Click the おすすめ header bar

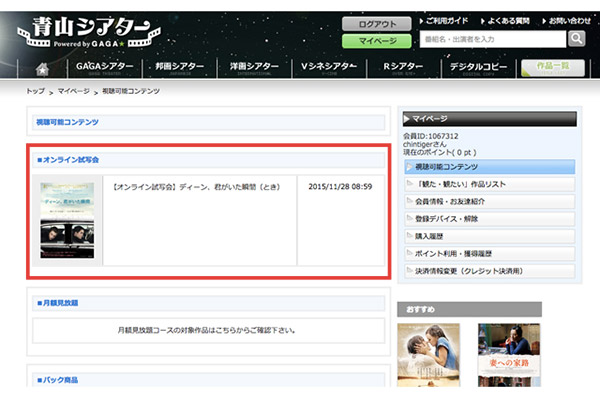coord(470,309)
